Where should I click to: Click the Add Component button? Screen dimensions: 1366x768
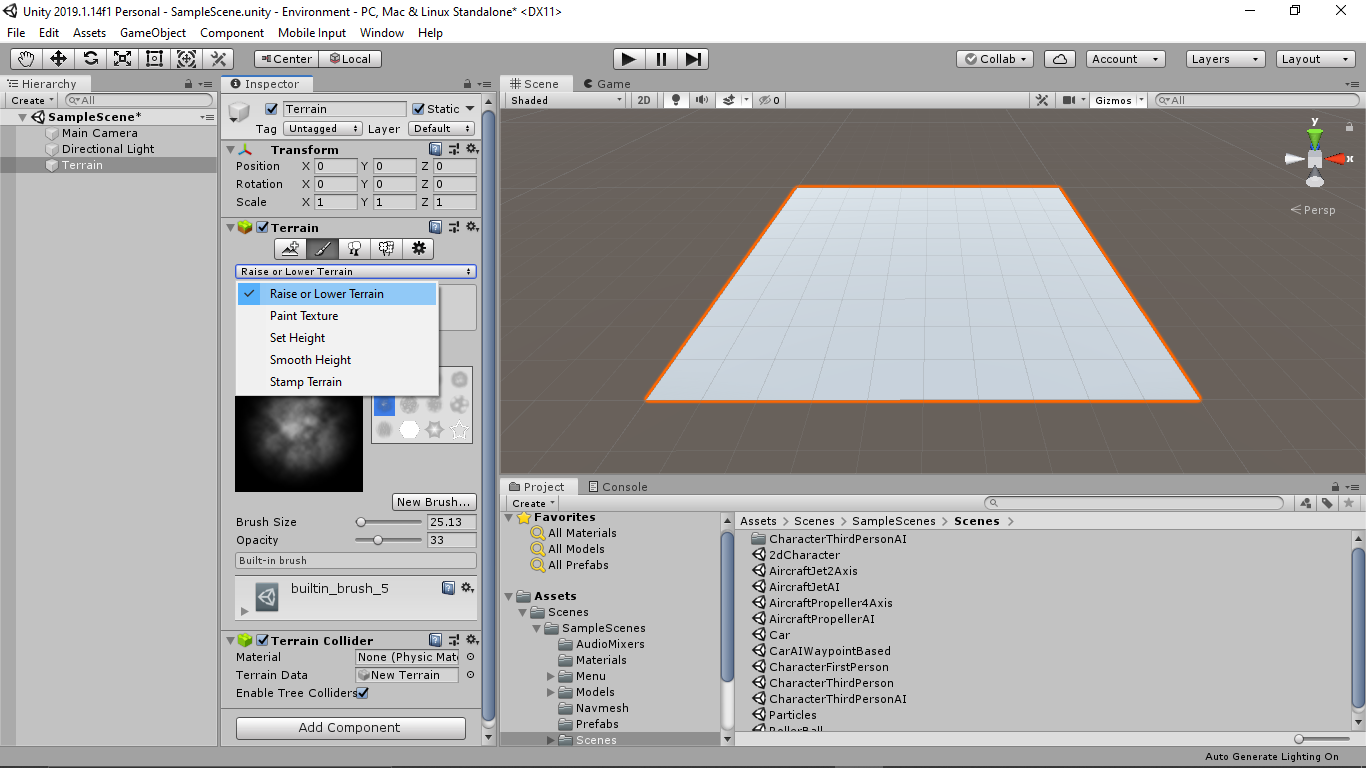click(x=350, y=727)
